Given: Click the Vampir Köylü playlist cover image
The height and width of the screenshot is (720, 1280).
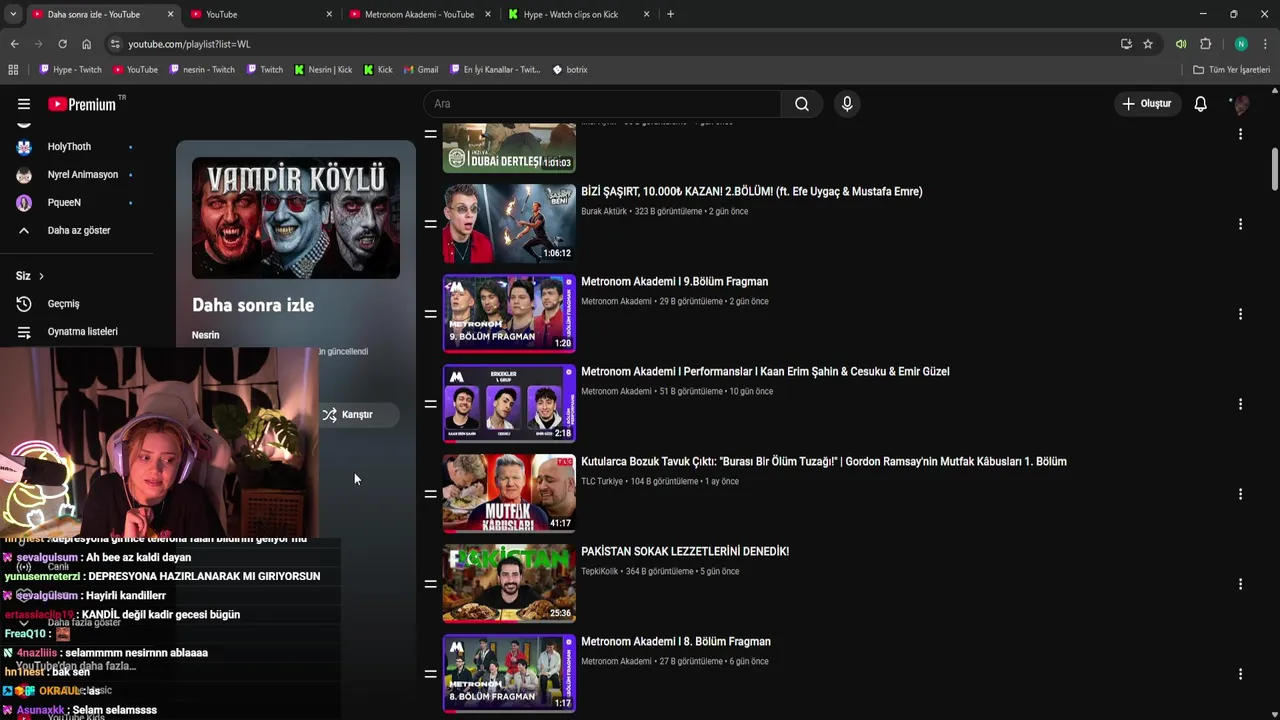Looking at the screenshot, I should tap(296, 218).
